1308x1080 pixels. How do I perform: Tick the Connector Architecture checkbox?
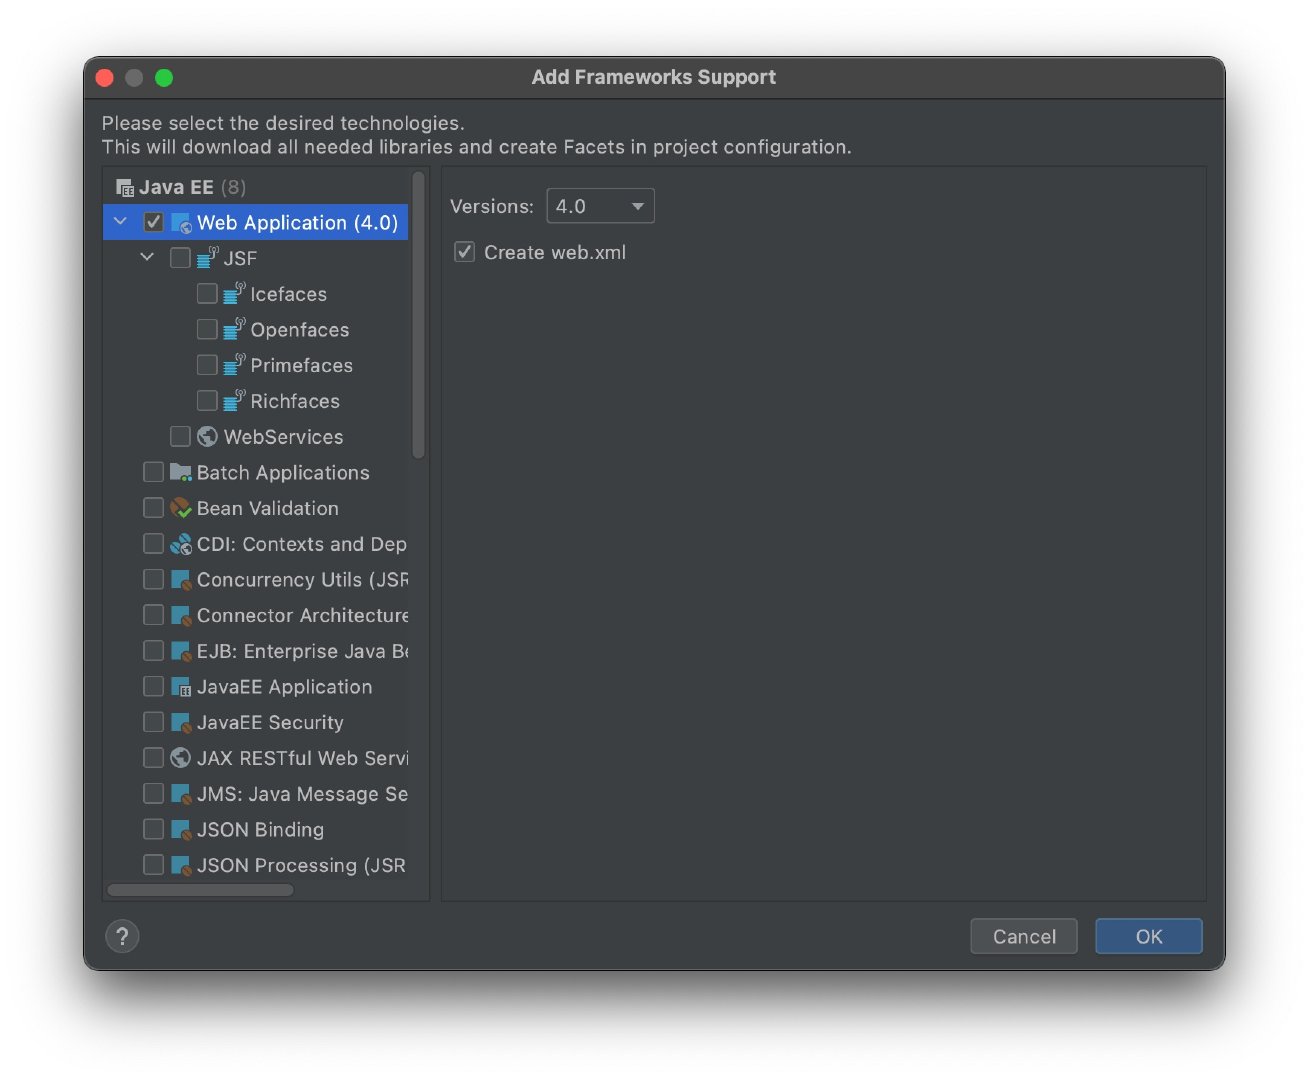click(x=153, y=615)
